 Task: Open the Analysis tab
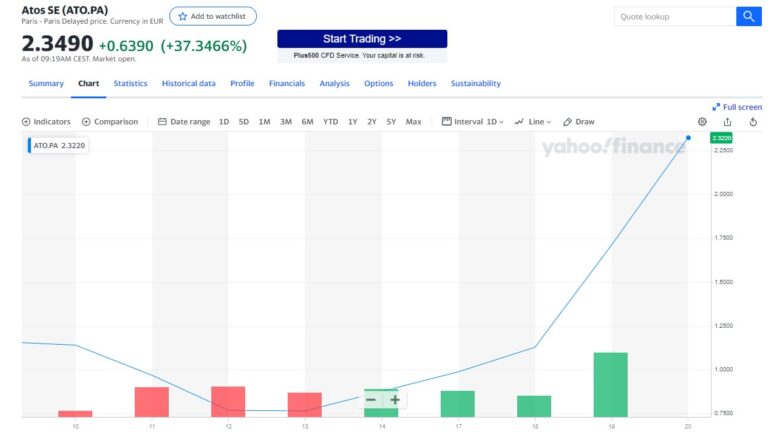point(334,83)
